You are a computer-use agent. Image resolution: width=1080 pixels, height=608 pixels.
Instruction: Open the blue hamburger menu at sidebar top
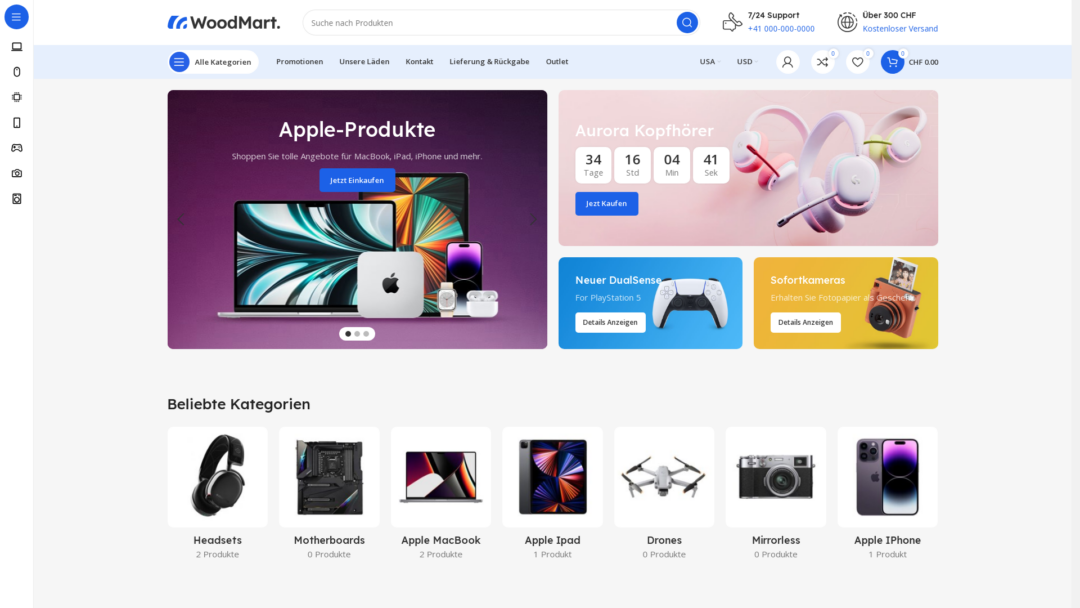click(x=17, y=17)
